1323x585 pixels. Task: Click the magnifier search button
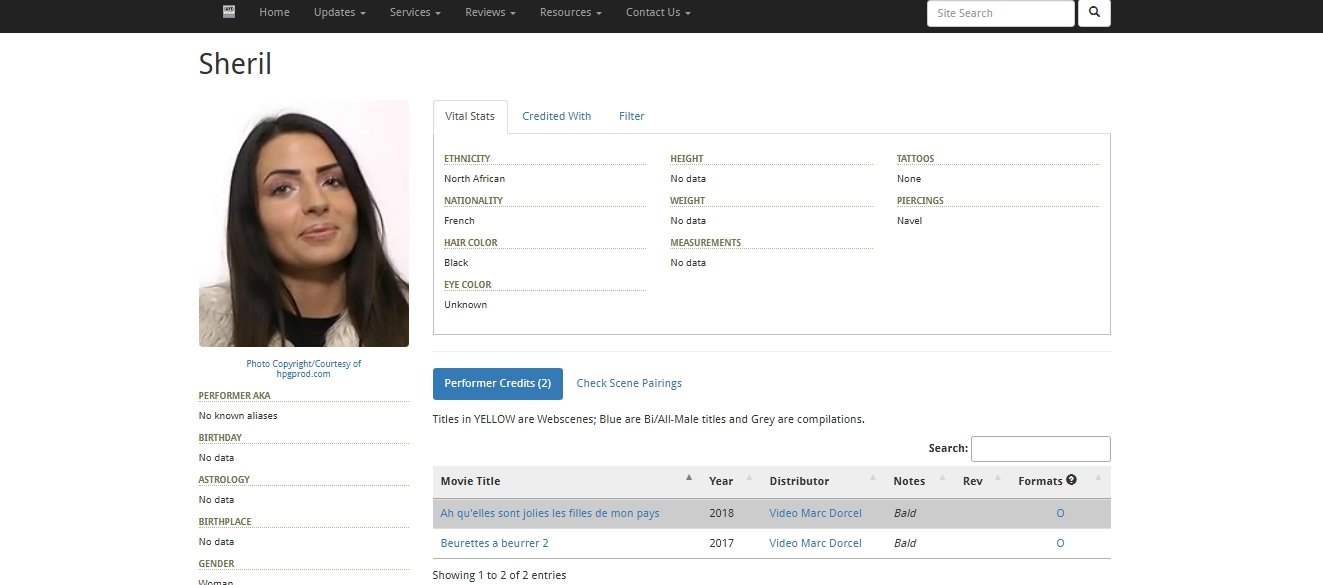click(1094, 13)
